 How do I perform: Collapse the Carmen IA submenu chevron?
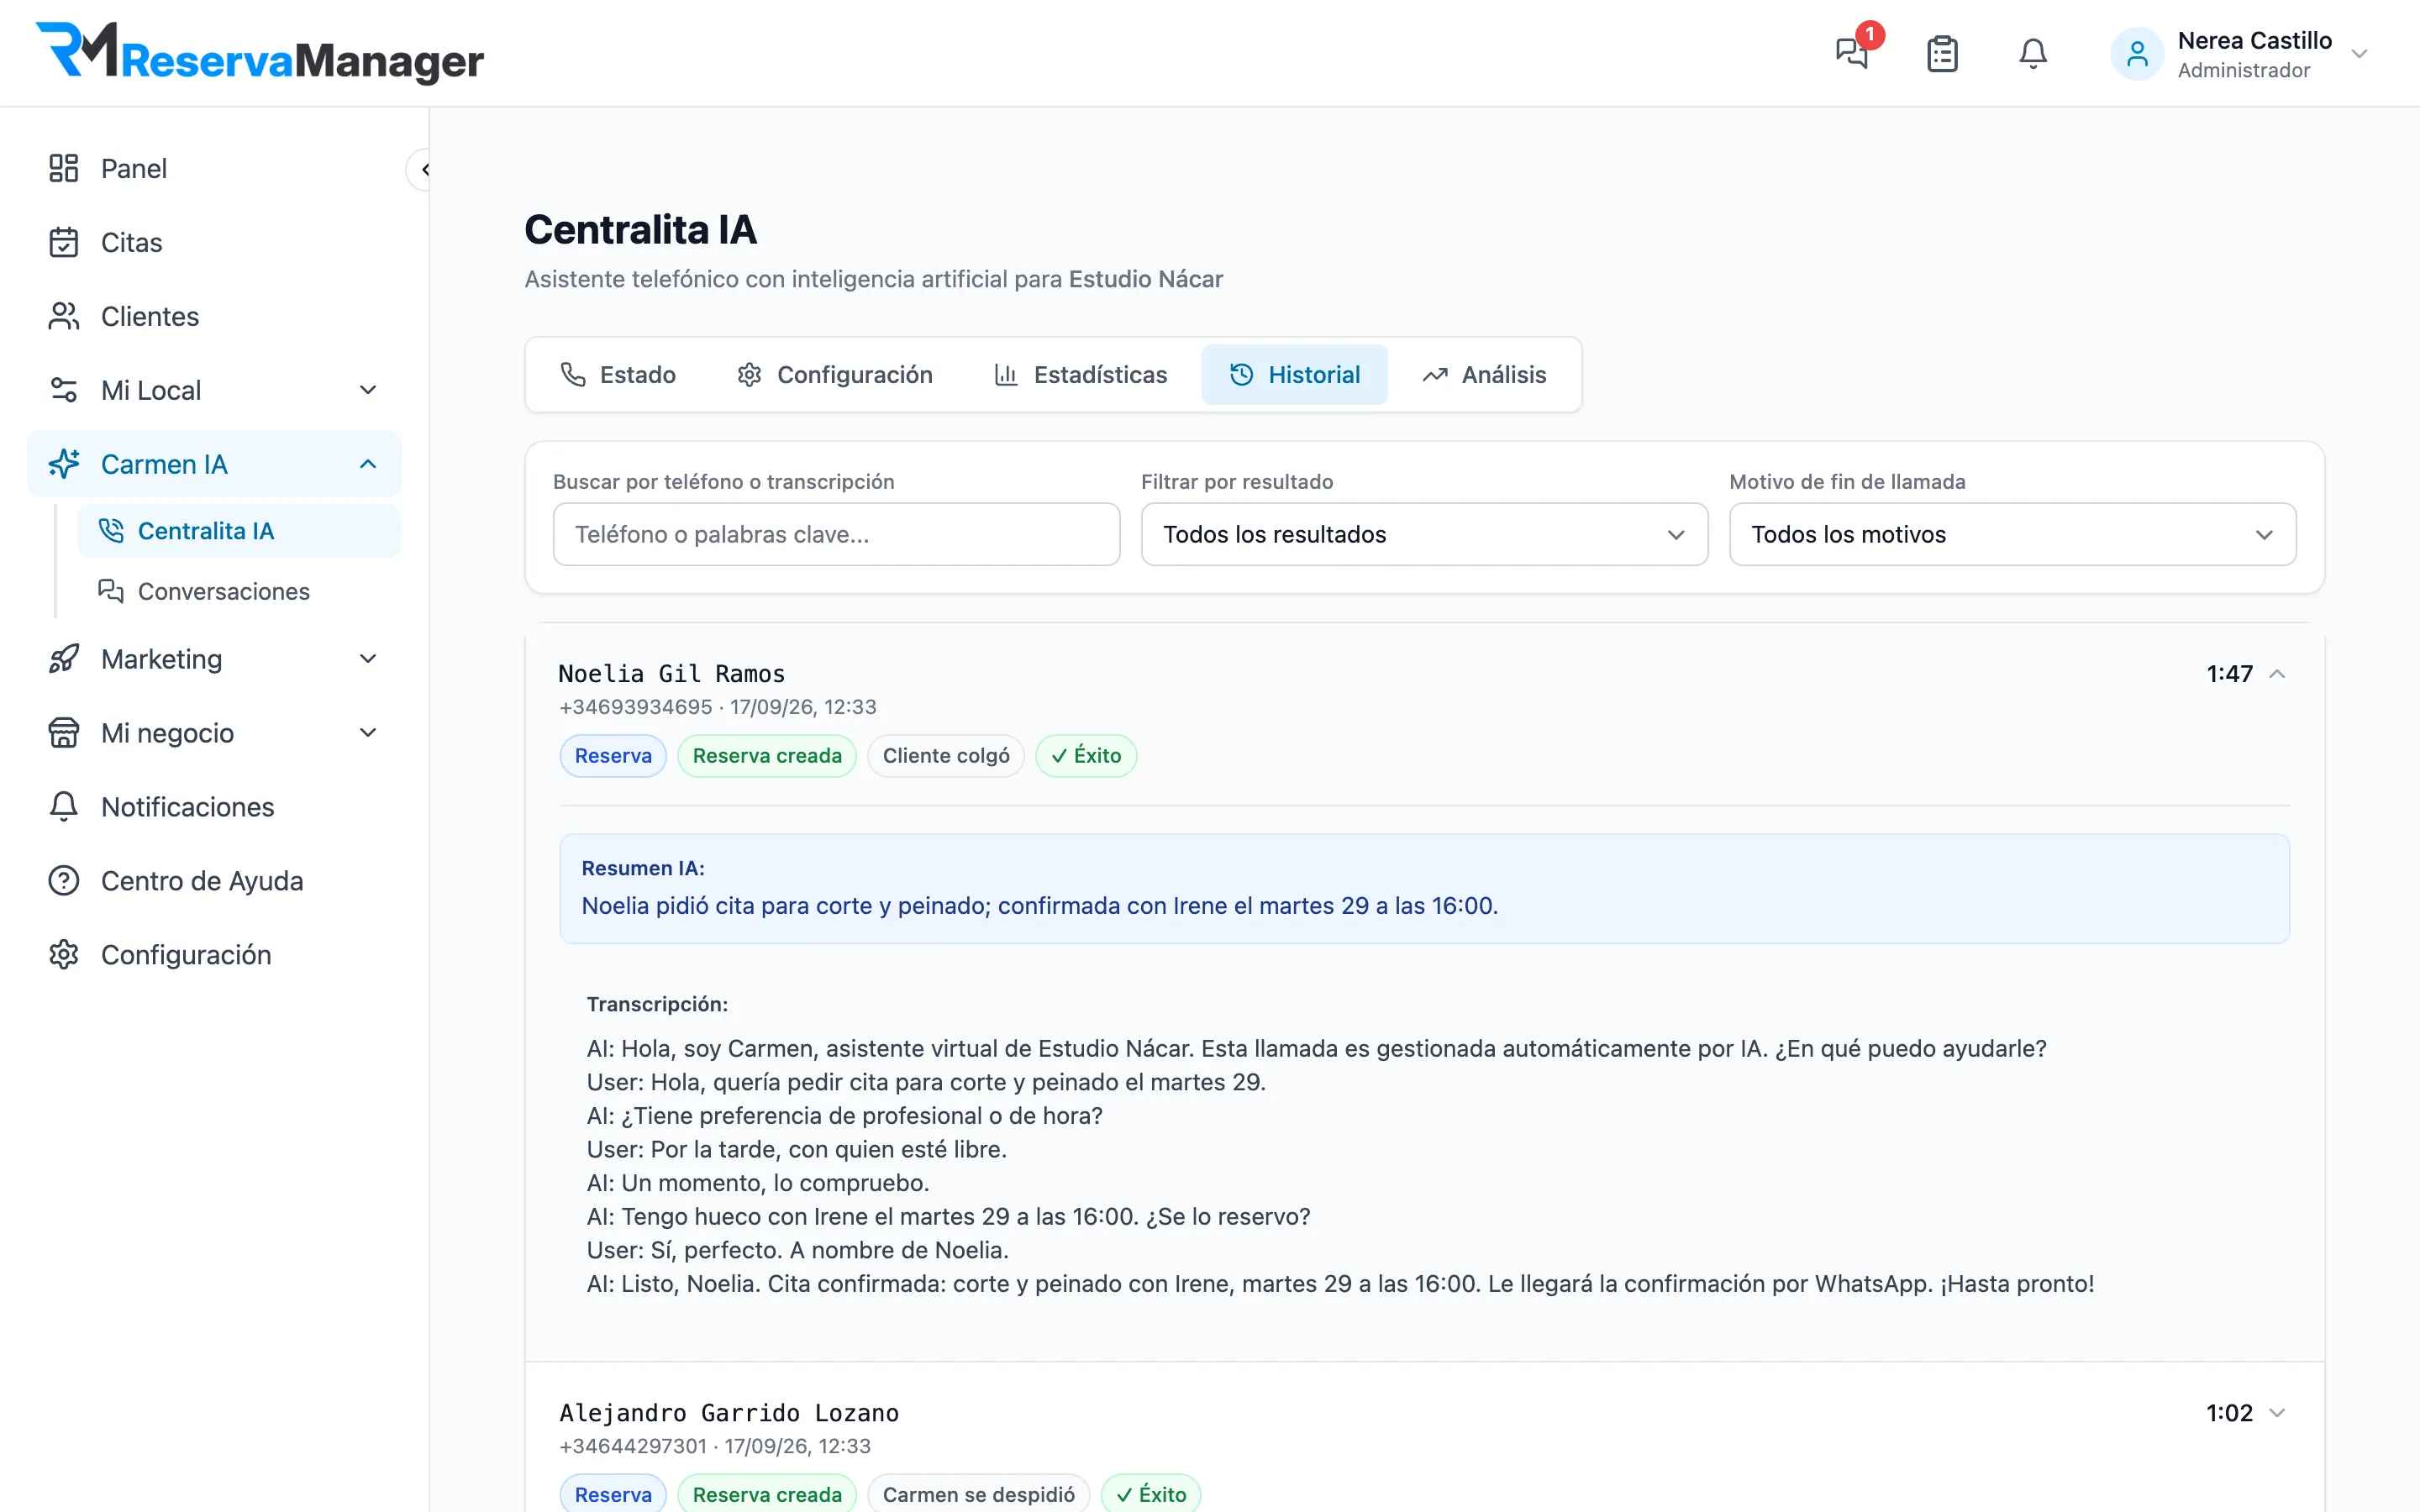tap(368, 464)
